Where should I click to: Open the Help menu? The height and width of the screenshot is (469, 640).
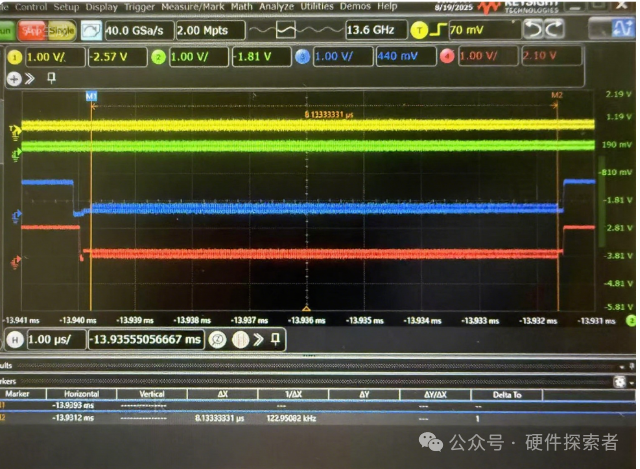coord(387,6)
